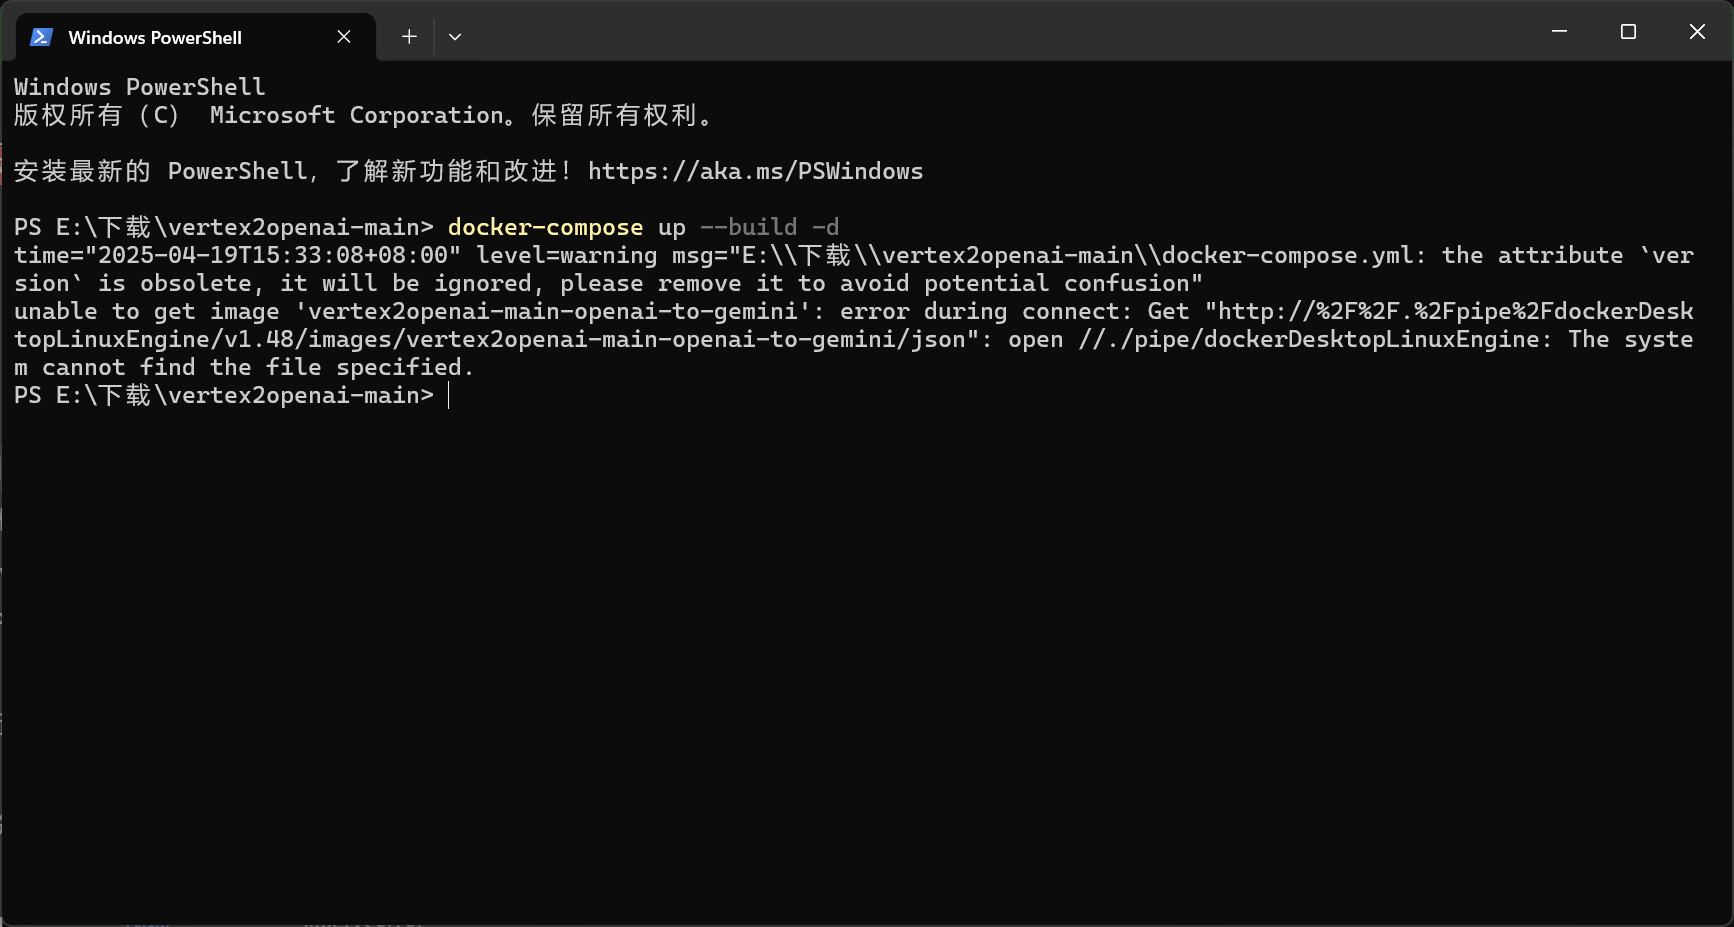This screenshot has width=1734, height=927.
Task: Click the level=warning text in the output
Action: pos(566,256)
